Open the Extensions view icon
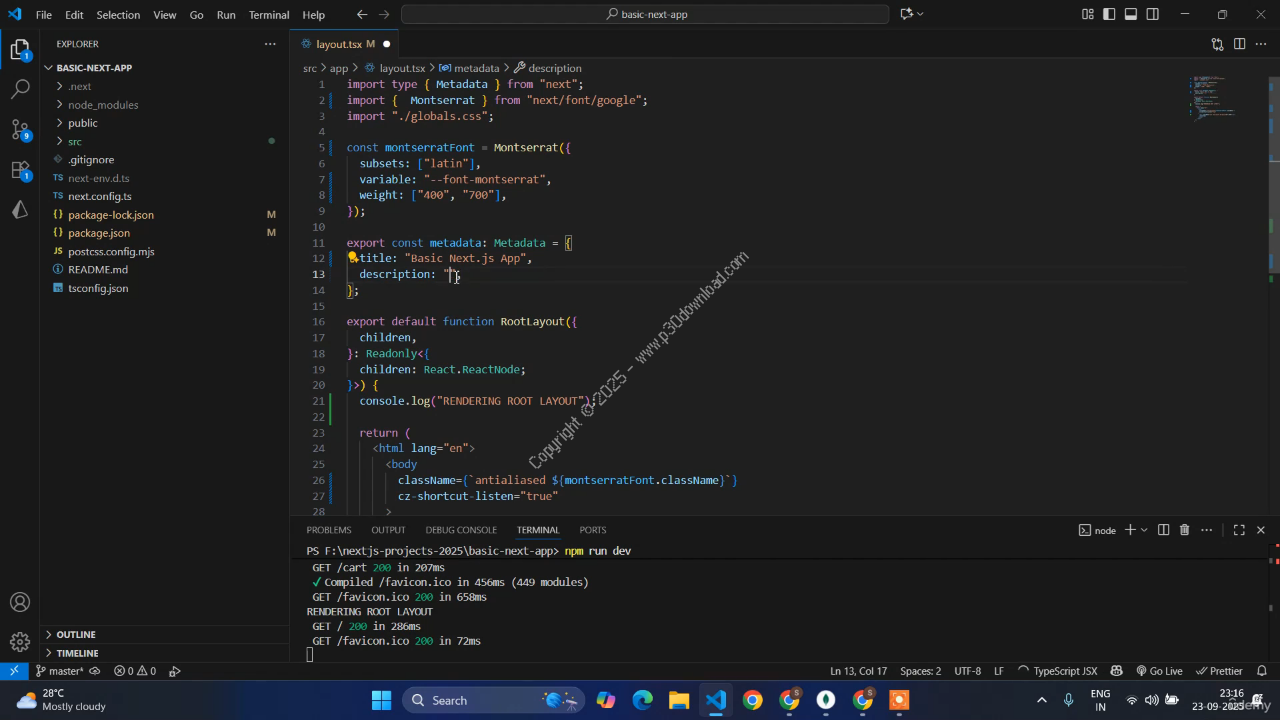This screenshot has height=720, width=1280. click(x=20, y=170)
